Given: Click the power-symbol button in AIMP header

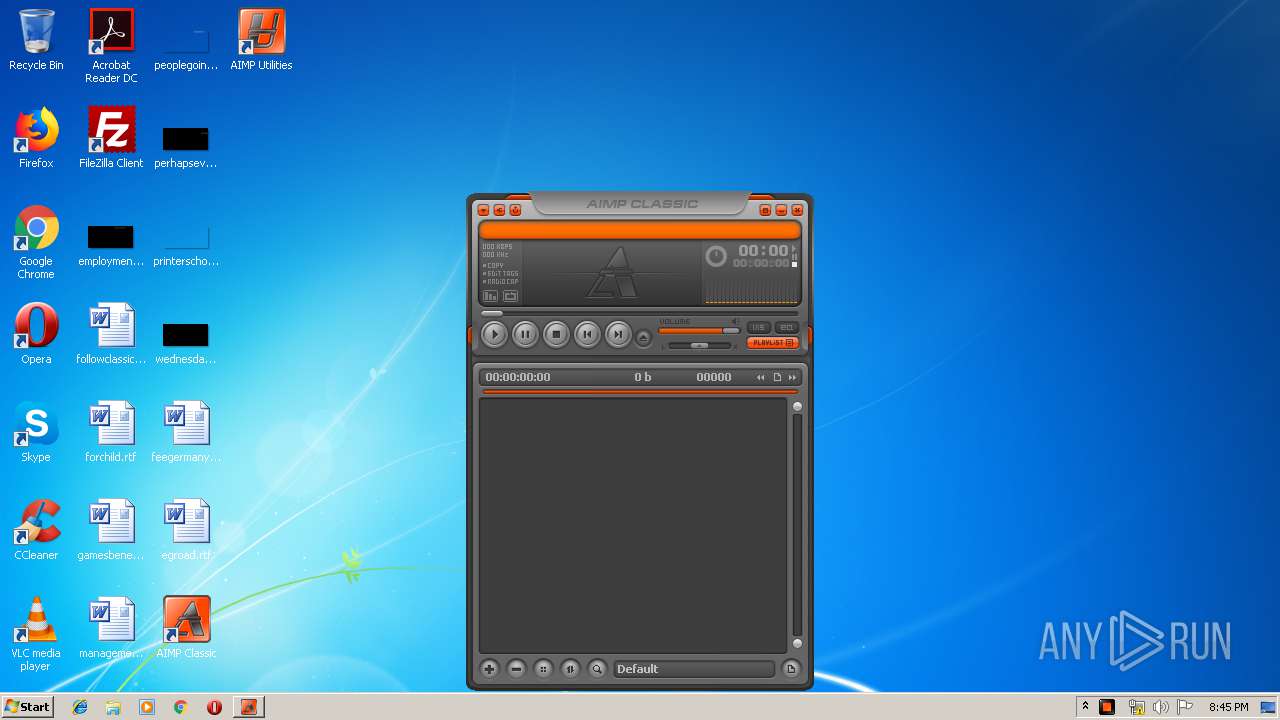Looking at the screenshot, I should pos(515,210).
